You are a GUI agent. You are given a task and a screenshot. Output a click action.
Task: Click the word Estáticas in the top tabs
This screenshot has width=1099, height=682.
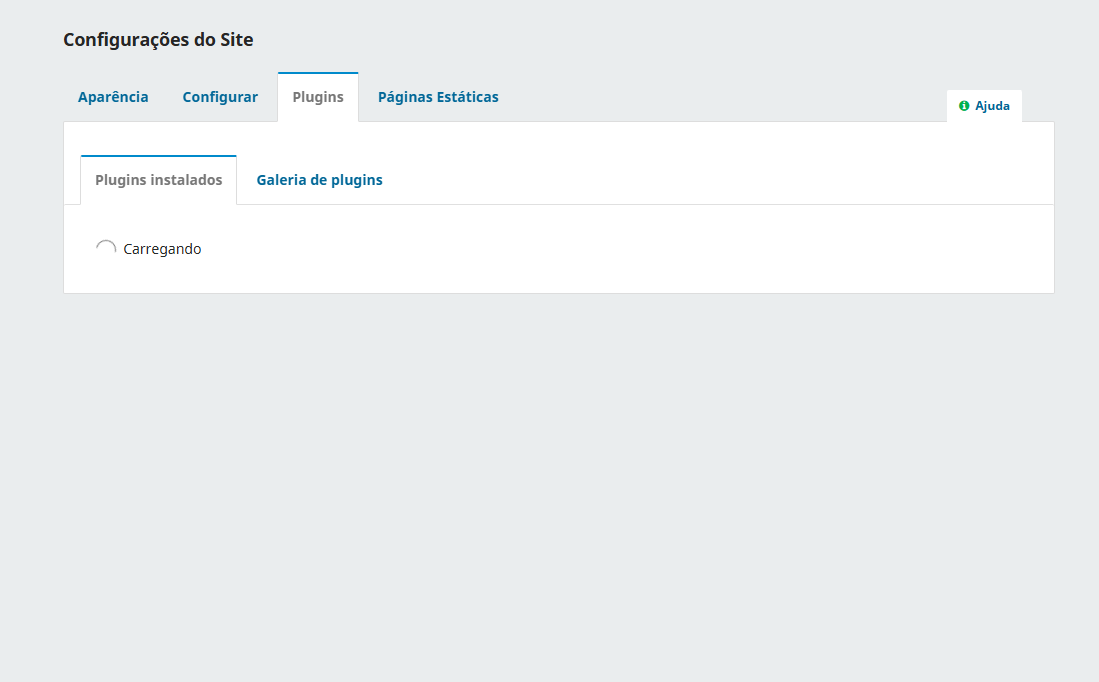click(466, 97)
